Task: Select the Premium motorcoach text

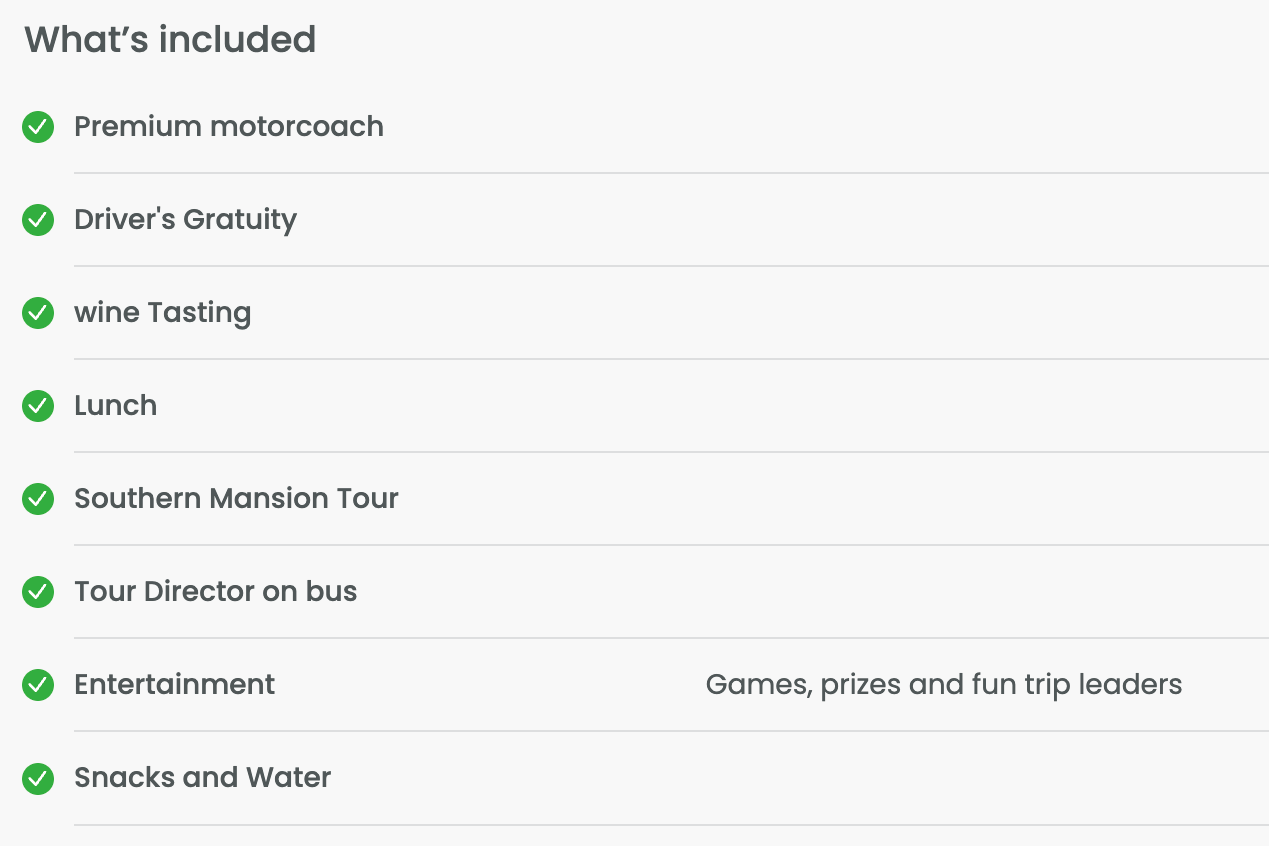Action: (229, 127)
